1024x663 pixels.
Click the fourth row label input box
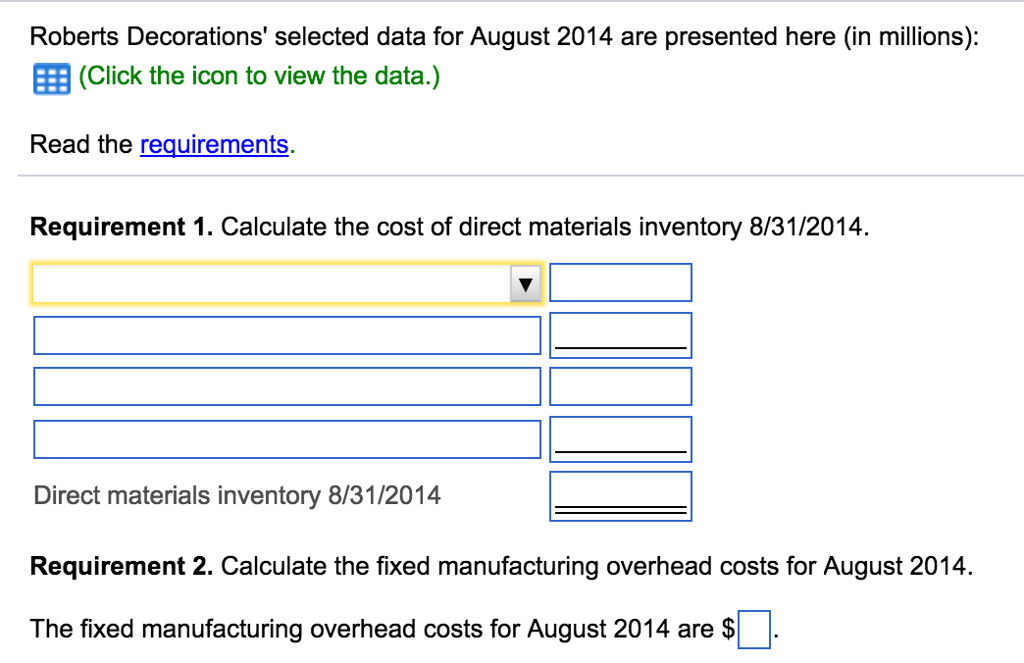[287, 438]
